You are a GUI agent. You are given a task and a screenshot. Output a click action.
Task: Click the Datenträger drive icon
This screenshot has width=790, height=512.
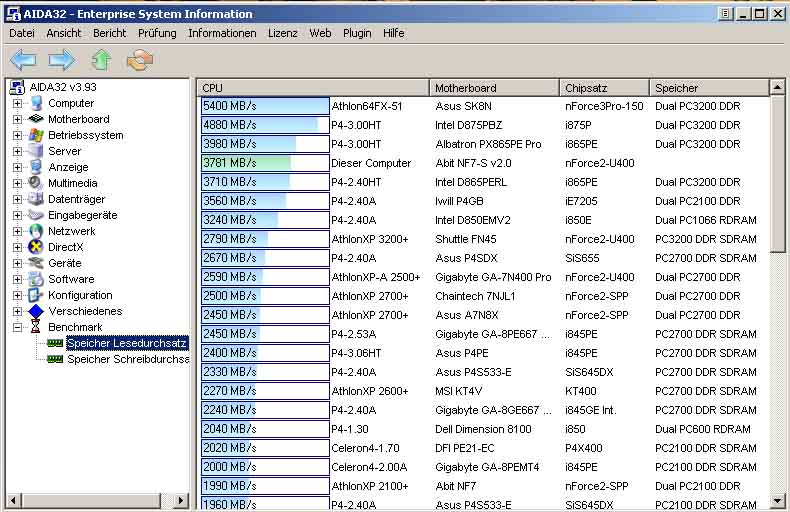tap(36, 199)
